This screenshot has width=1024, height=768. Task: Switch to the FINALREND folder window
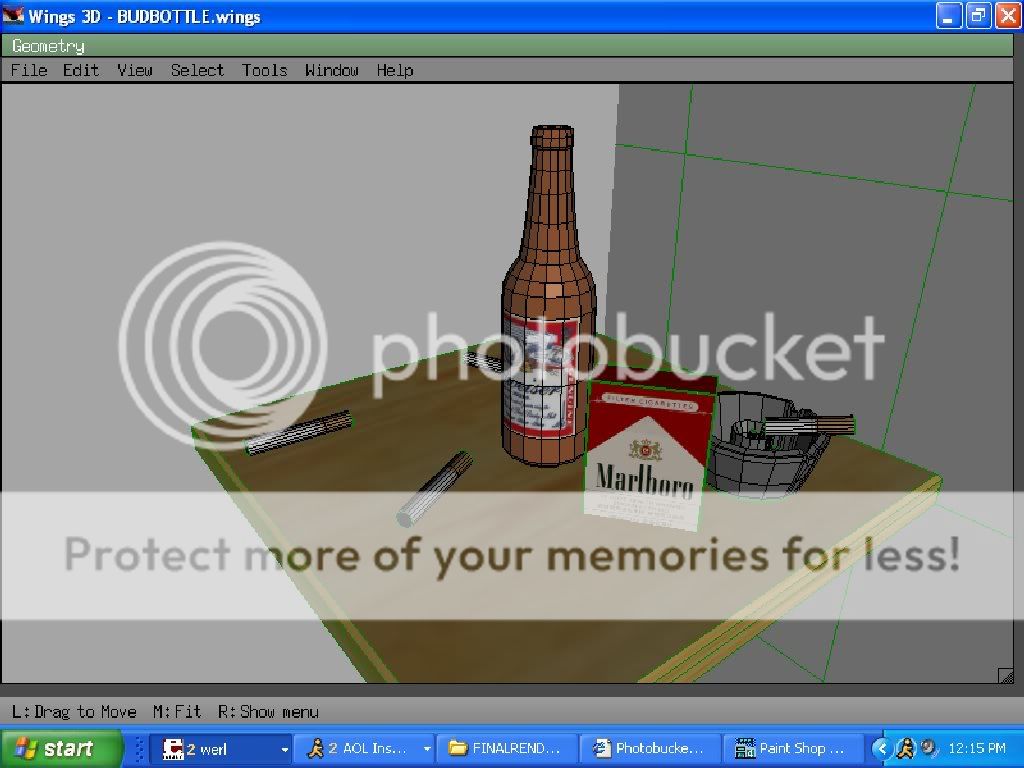510,748
